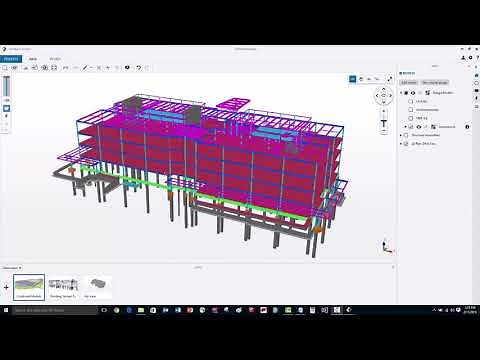This screenshot has height=360, width=480.
Task: Open the help question mark icon
Action: coord(477,58)
